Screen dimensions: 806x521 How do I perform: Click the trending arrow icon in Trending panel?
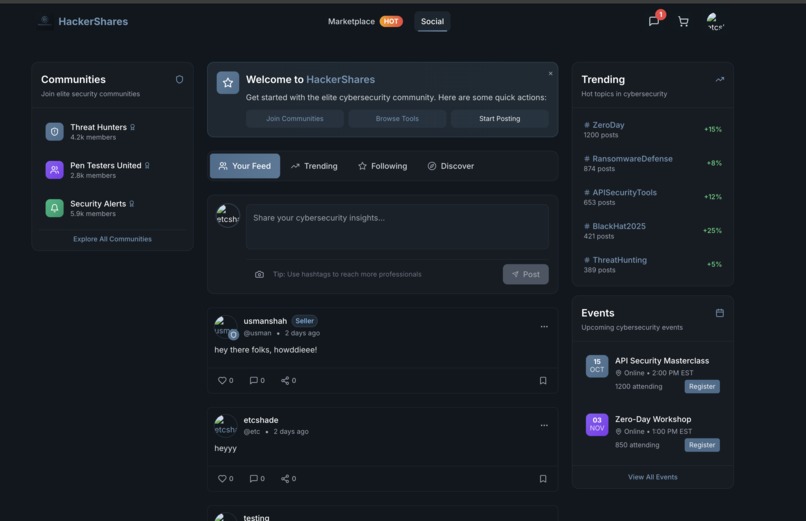[x=720, y=79]
